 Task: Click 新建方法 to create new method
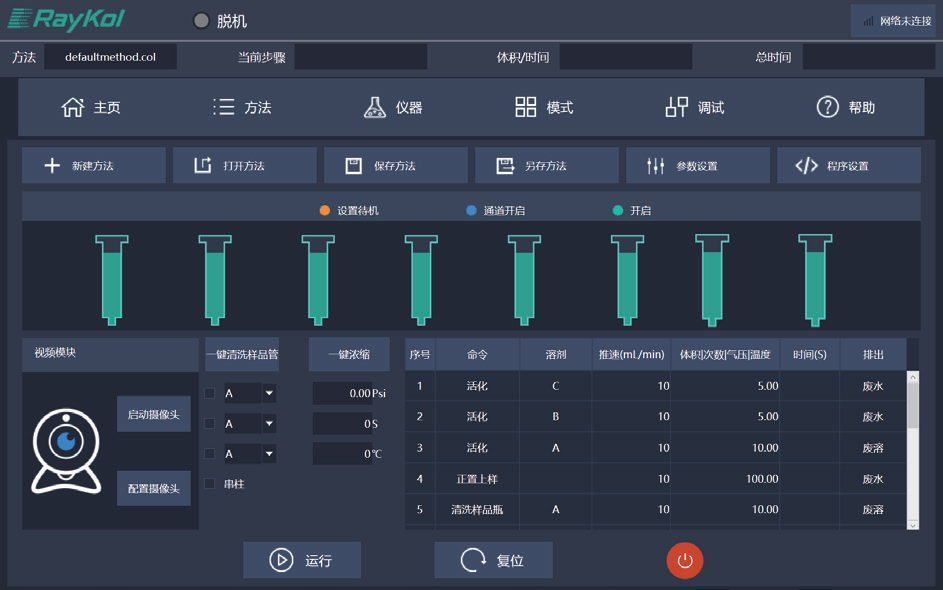pos(93,166)
